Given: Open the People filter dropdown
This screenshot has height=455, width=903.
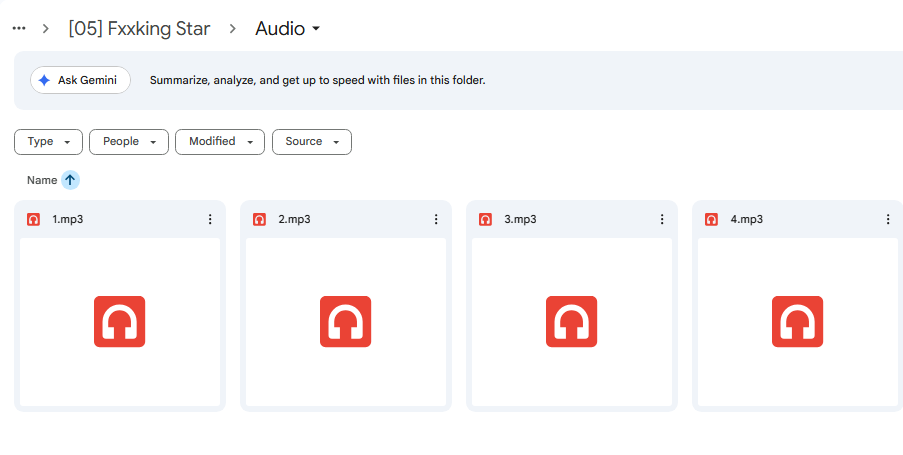Looking at the screenshot, I should coord(129,142).
